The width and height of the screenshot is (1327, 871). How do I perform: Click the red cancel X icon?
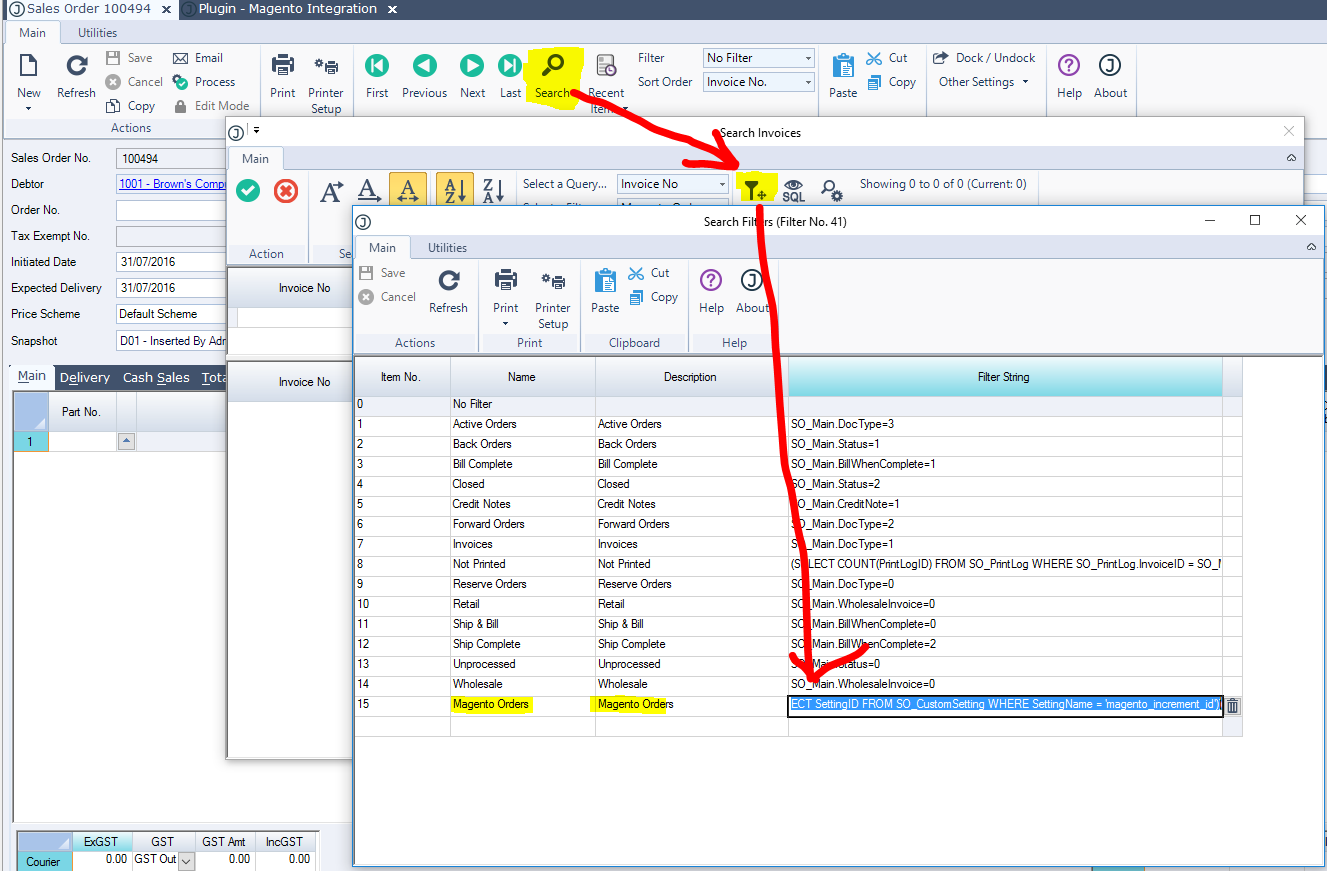tap(286, 190)
